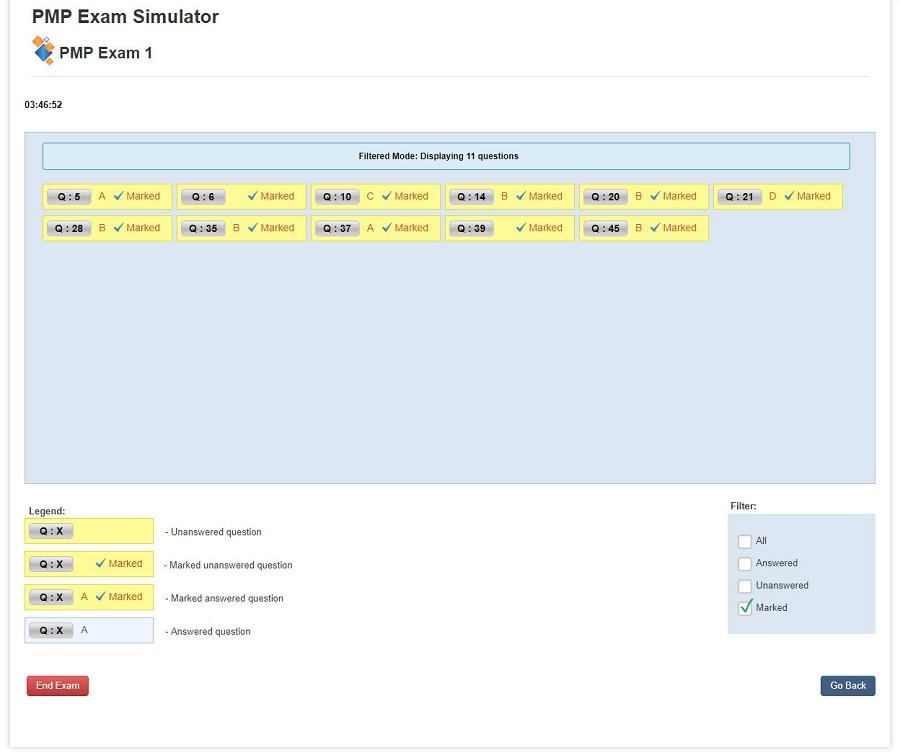Uncheck the Marked filter
The width and height of the screenshot is (900, 755).
click(x=745, y=607)
